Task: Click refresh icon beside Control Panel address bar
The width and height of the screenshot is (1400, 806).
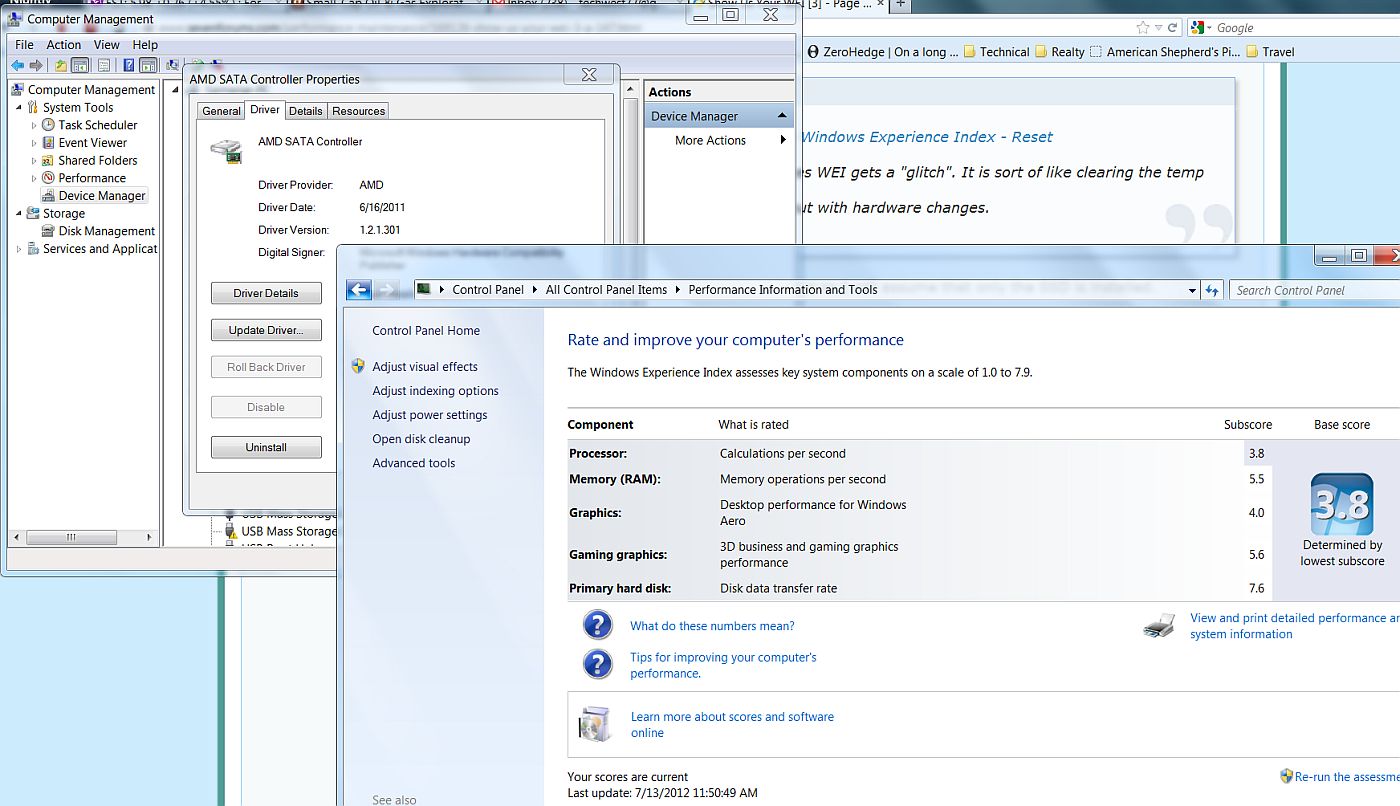Action: [1213, 290]
